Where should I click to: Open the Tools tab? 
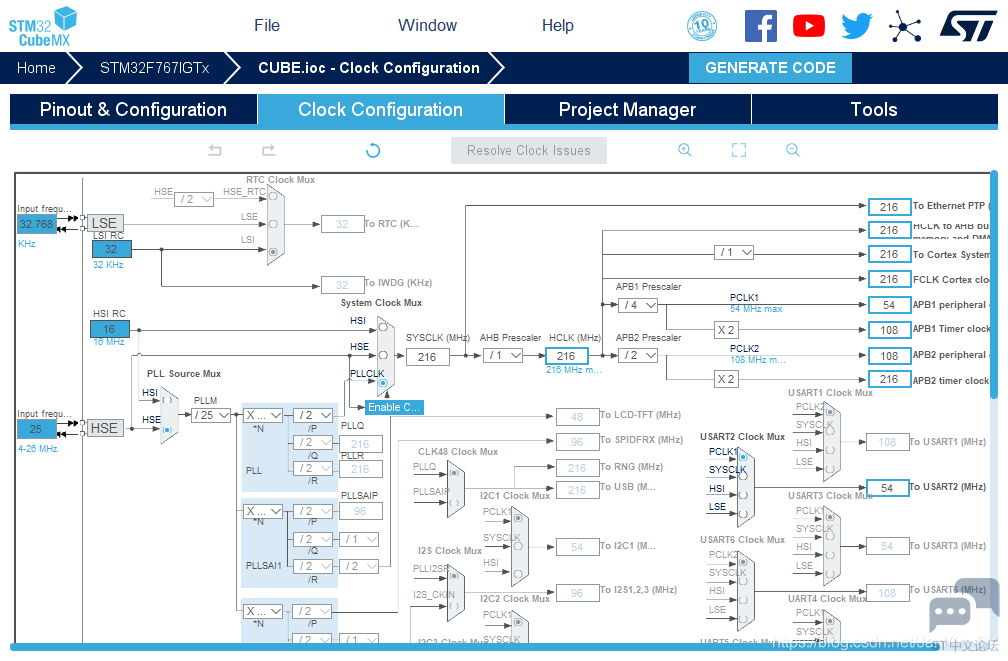[874, 109]
